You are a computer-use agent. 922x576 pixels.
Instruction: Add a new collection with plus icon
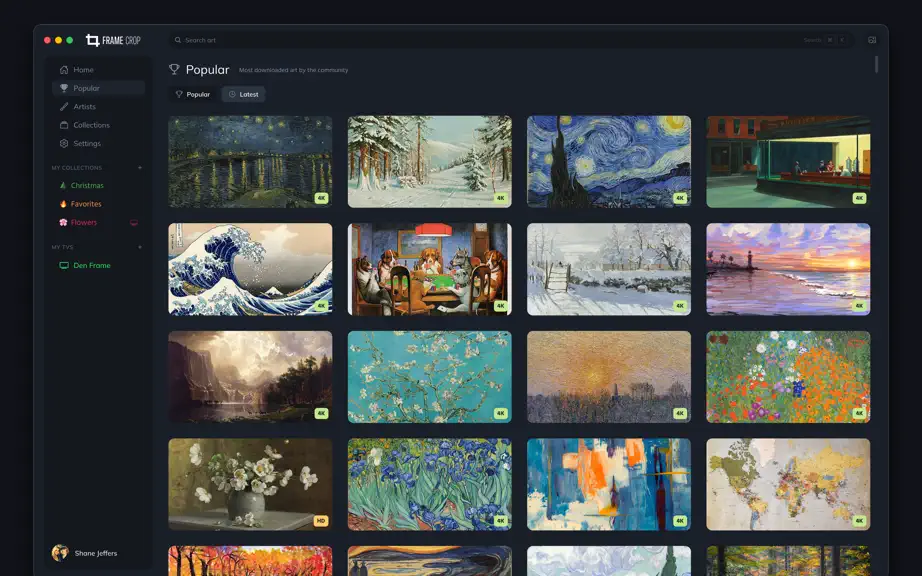pos(140,168)
